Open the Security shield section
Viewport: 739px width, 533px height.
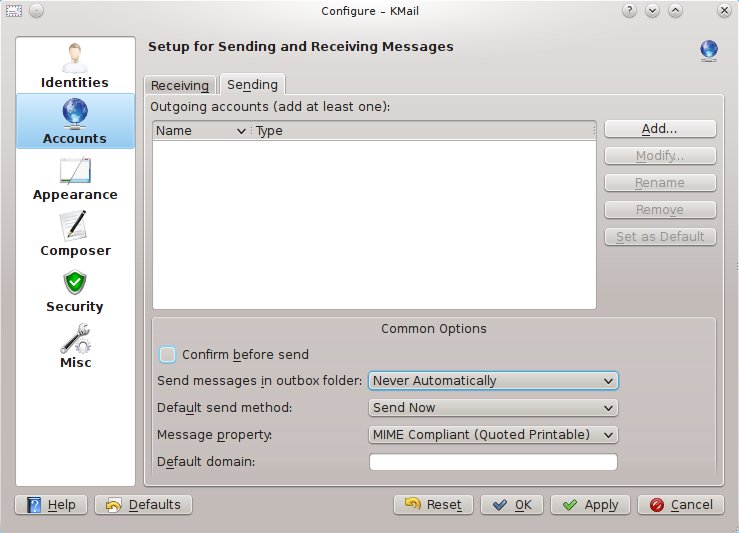(x=75, y=290)
